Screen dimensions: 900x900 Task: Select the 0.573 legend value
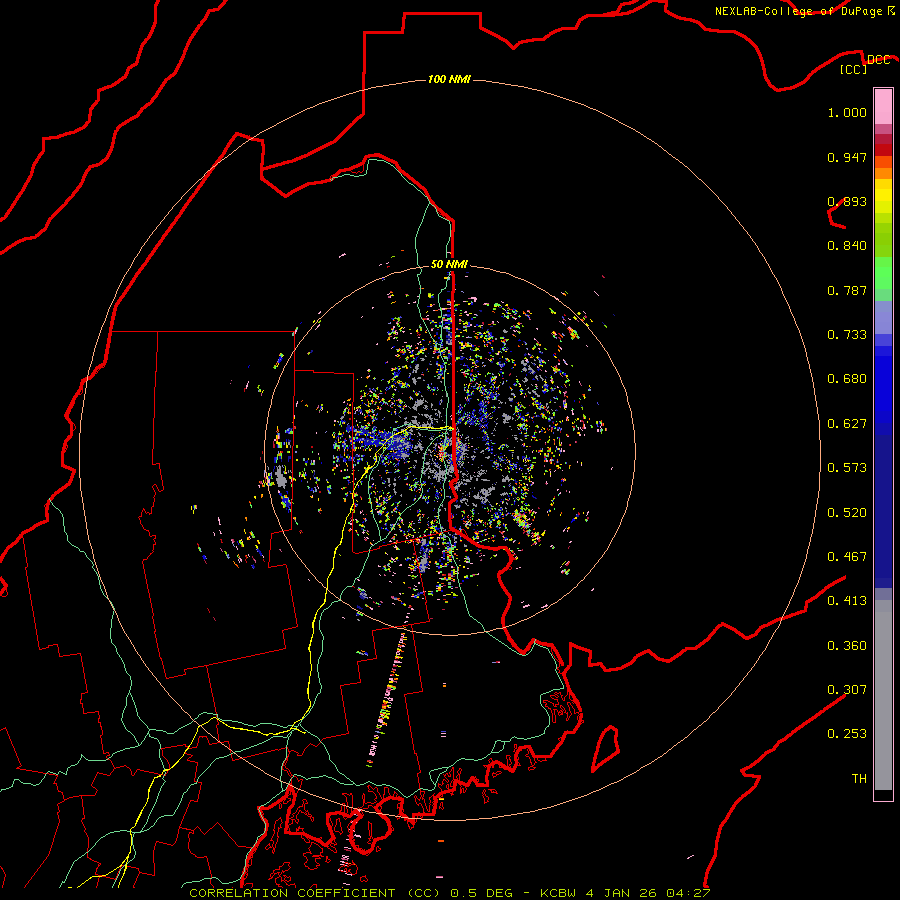[847, 468]
